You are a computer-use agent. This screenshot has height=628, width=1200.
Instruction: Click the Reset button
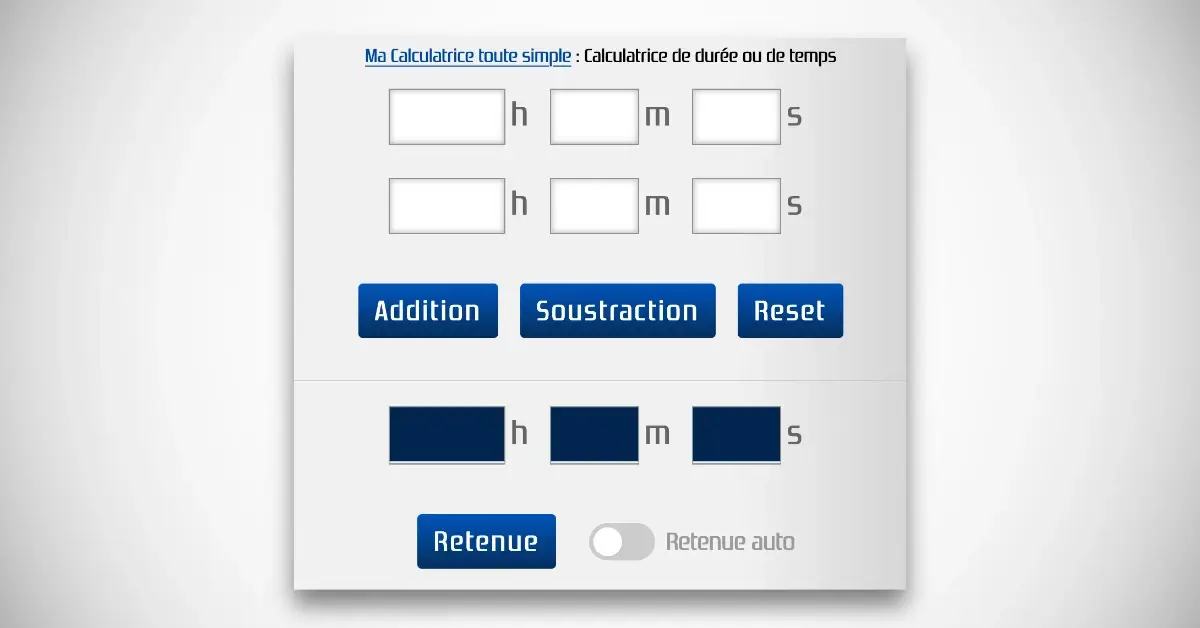pos(790,311)
